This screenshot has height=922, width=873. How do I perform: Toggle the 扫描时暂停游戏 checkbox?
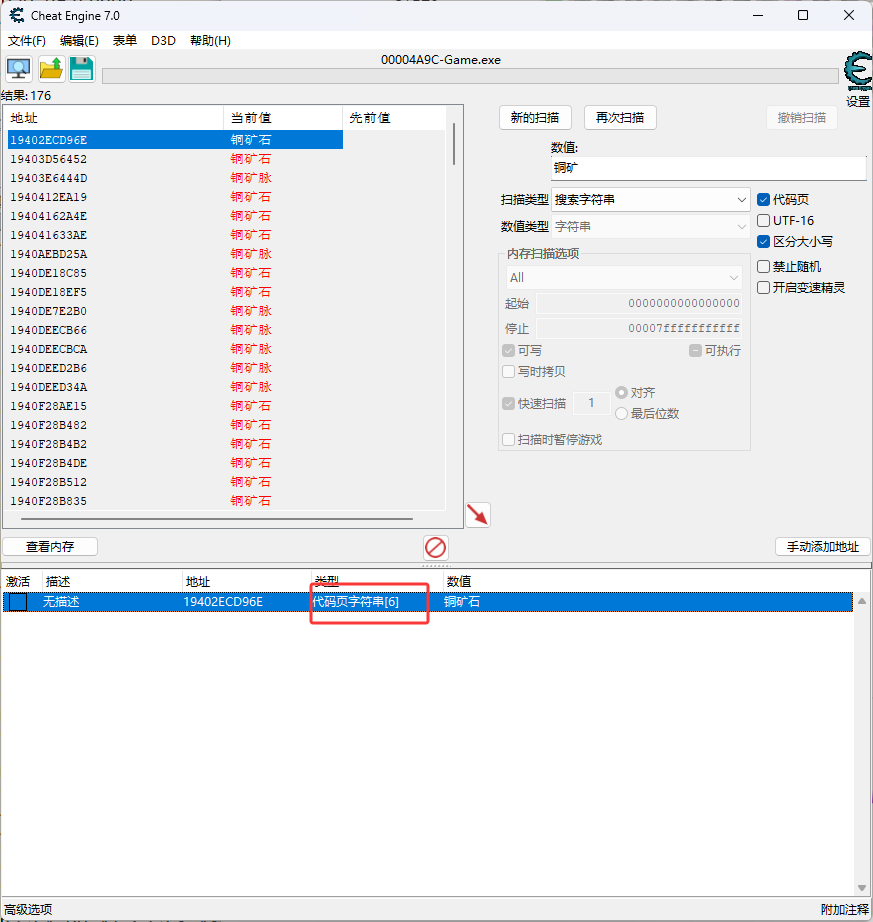[x=509, y=440]
